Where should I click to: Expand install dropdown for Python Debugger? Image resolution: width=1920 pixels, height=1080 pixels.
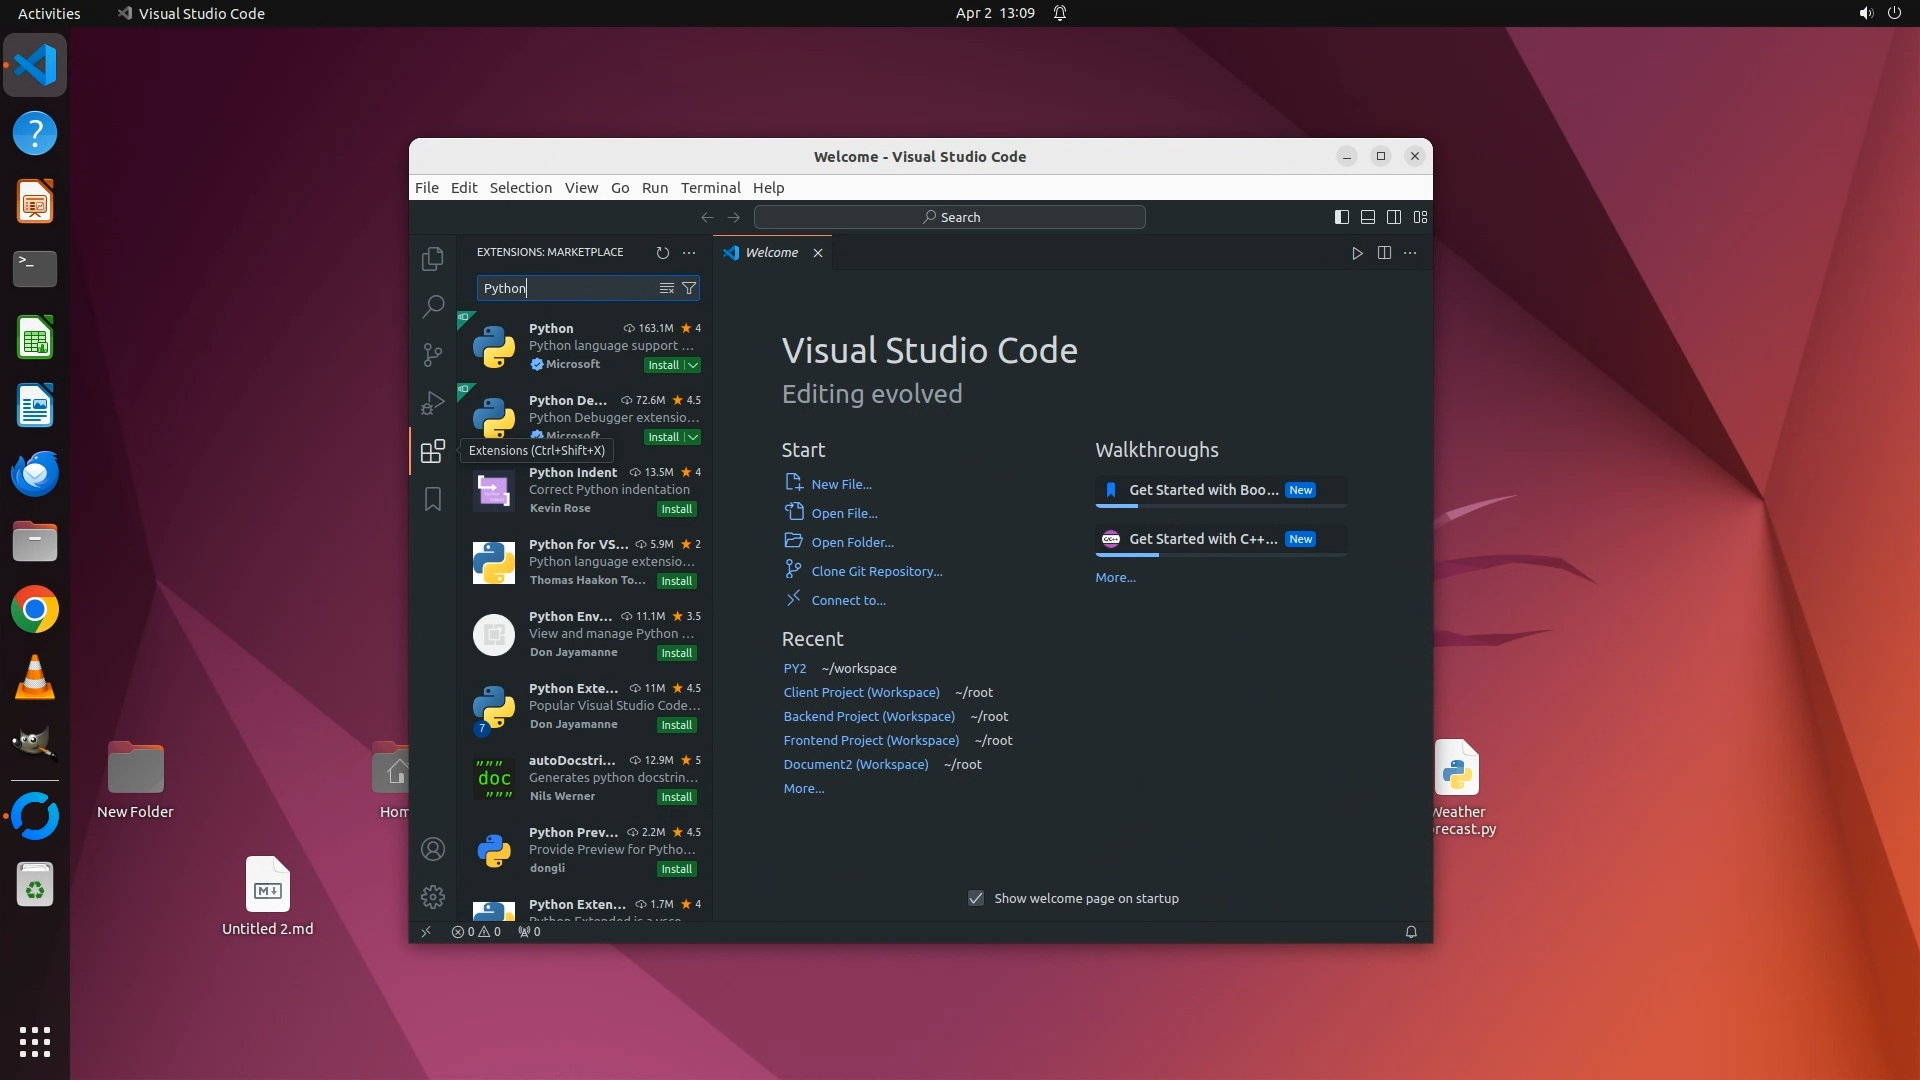click(x=693, y=437)
